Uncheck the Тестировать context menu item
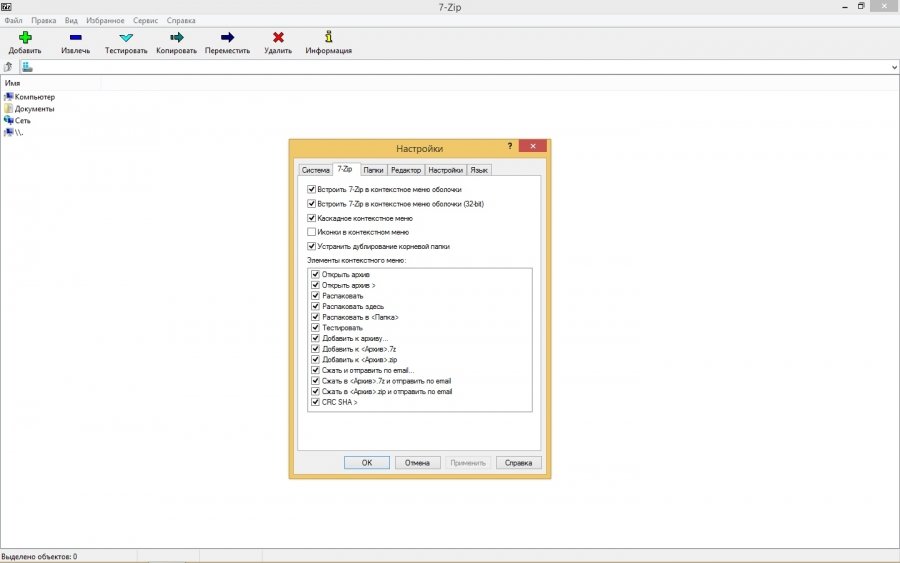Image resolution: width=900 pixels, height=563 pixels. coord(315,327)
